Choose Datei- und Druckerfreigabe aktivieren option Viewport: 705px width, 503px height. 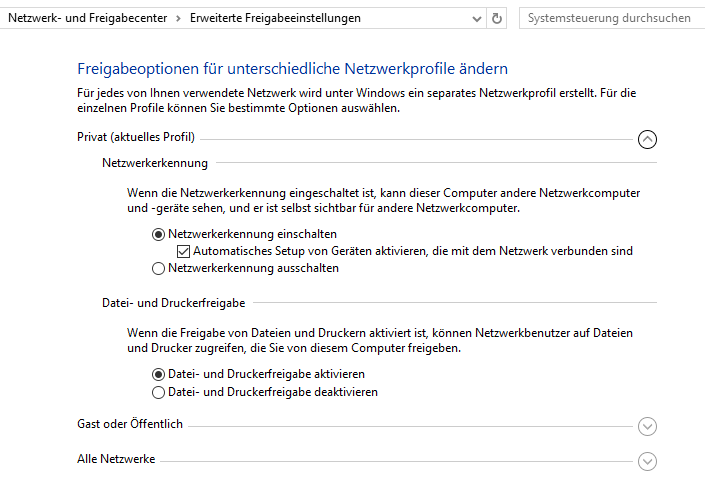coord(158,374)
